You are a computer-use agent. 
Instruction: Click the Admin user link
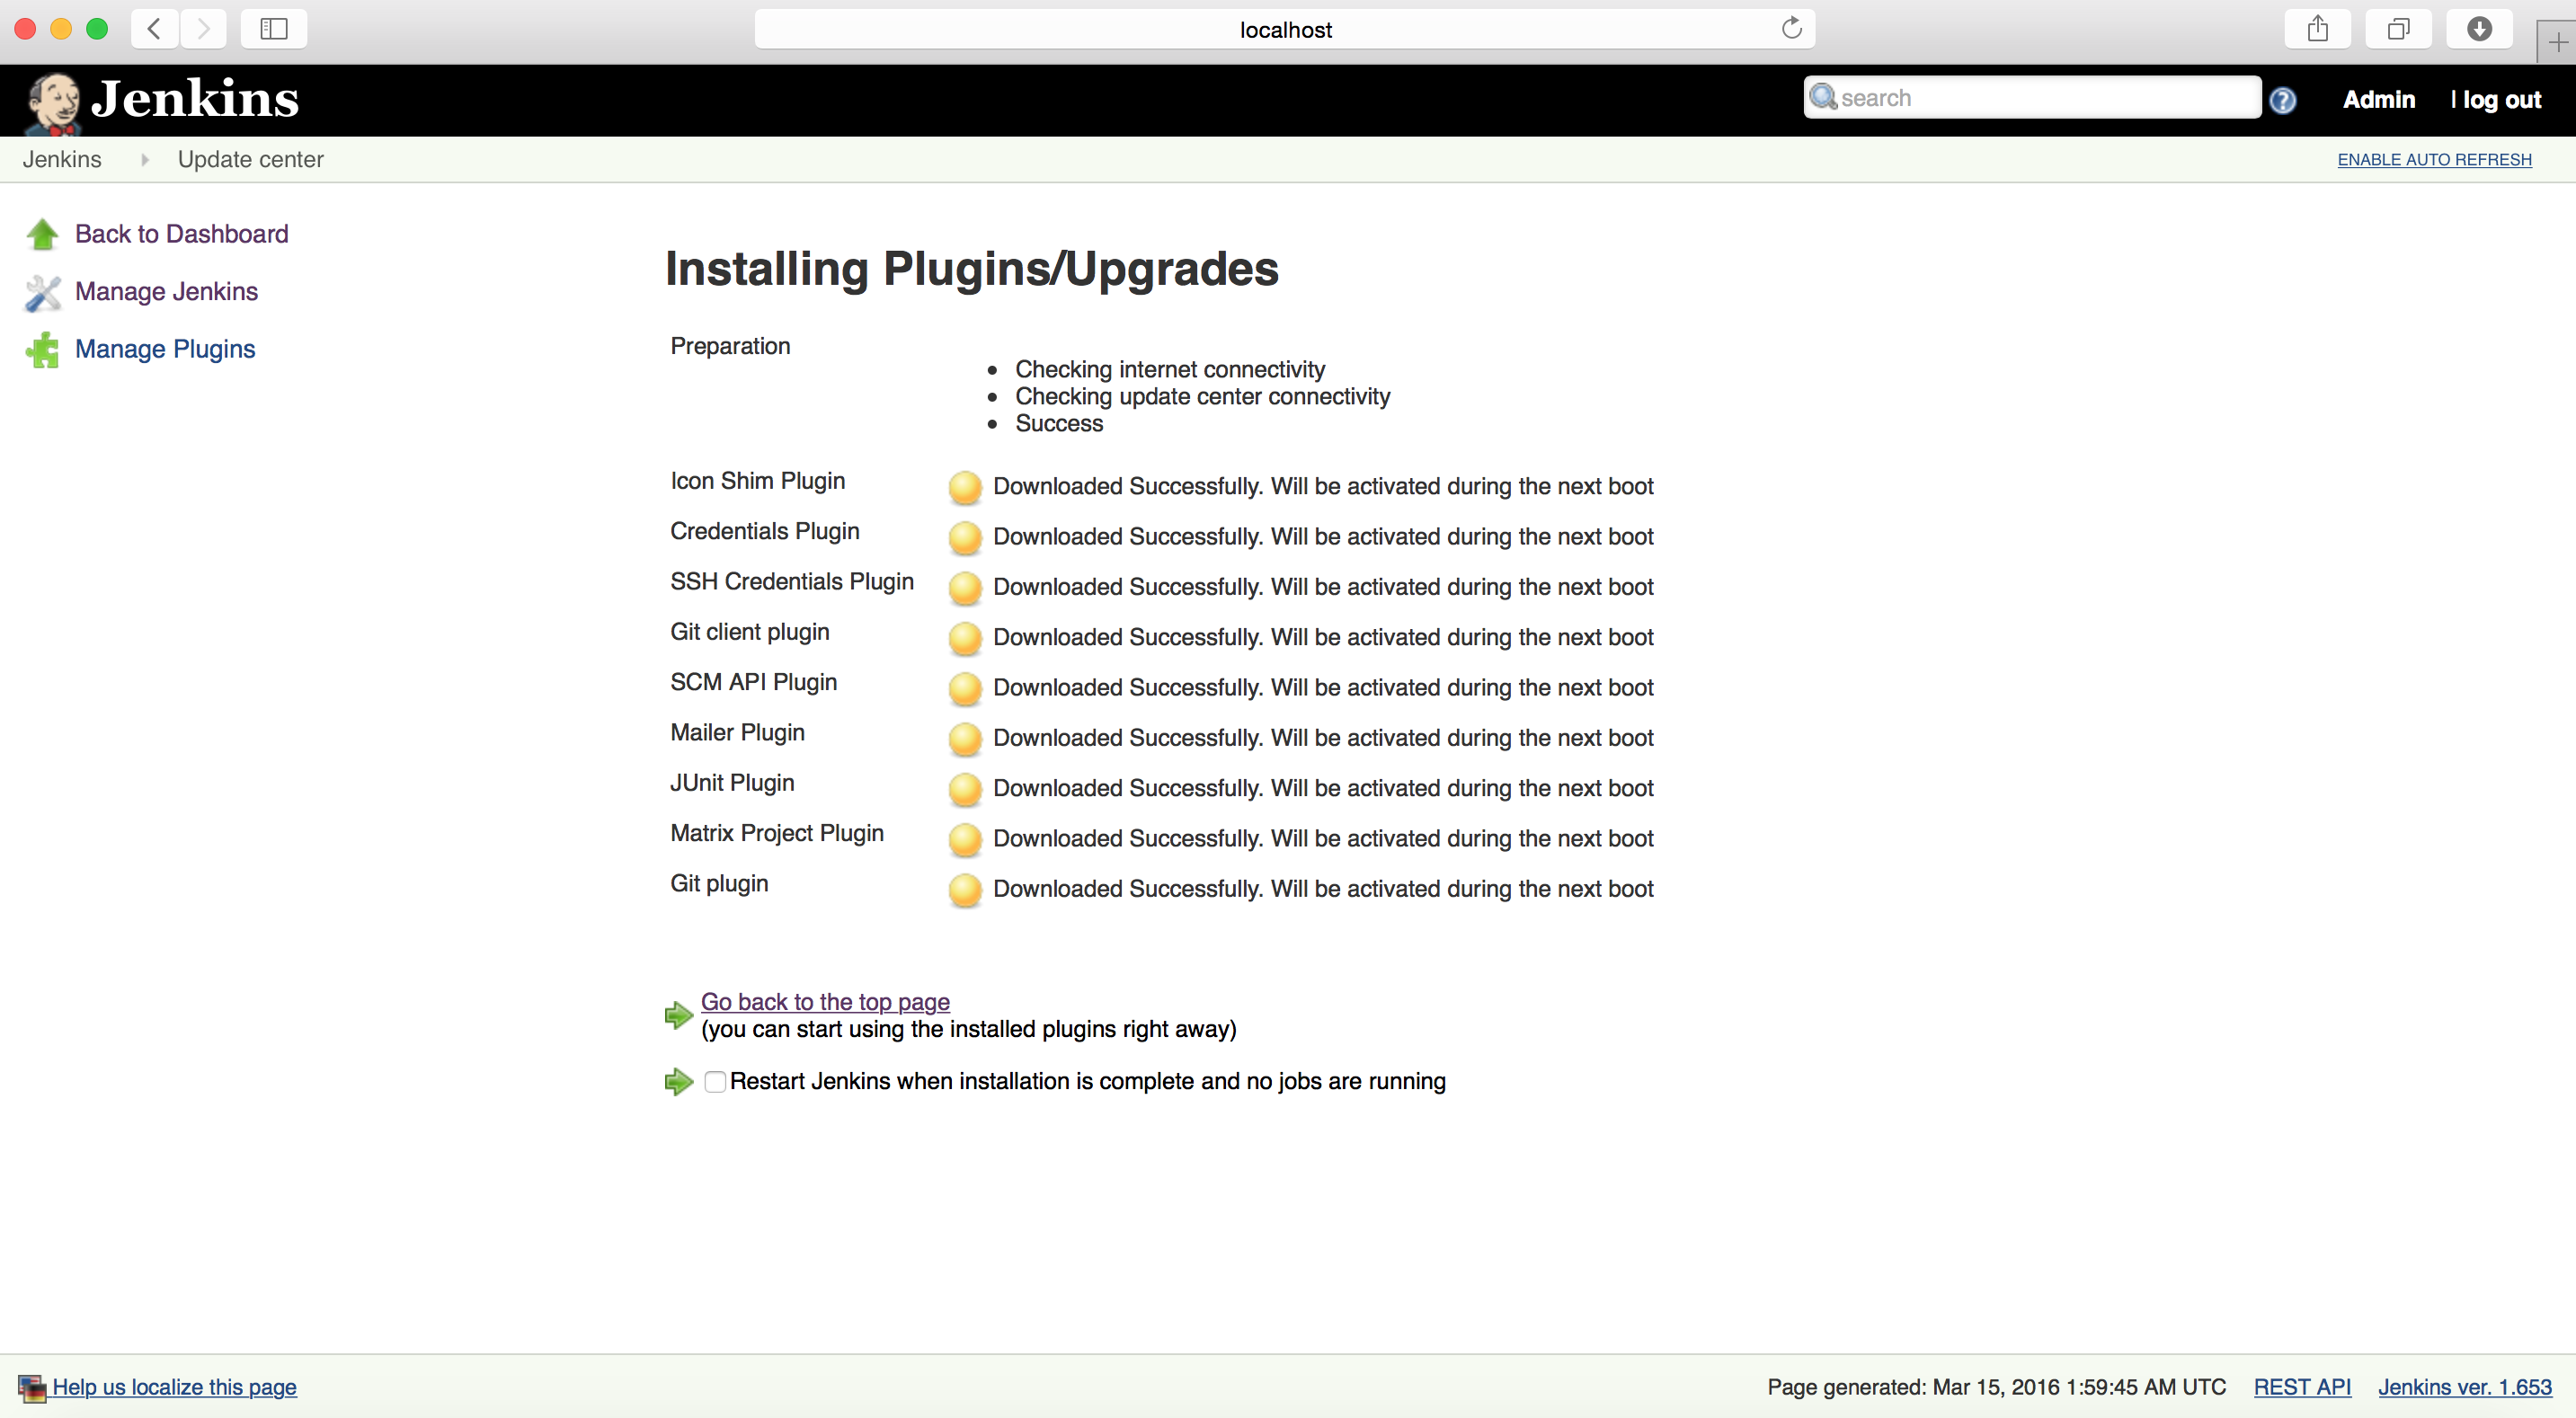click(2379, 100)
